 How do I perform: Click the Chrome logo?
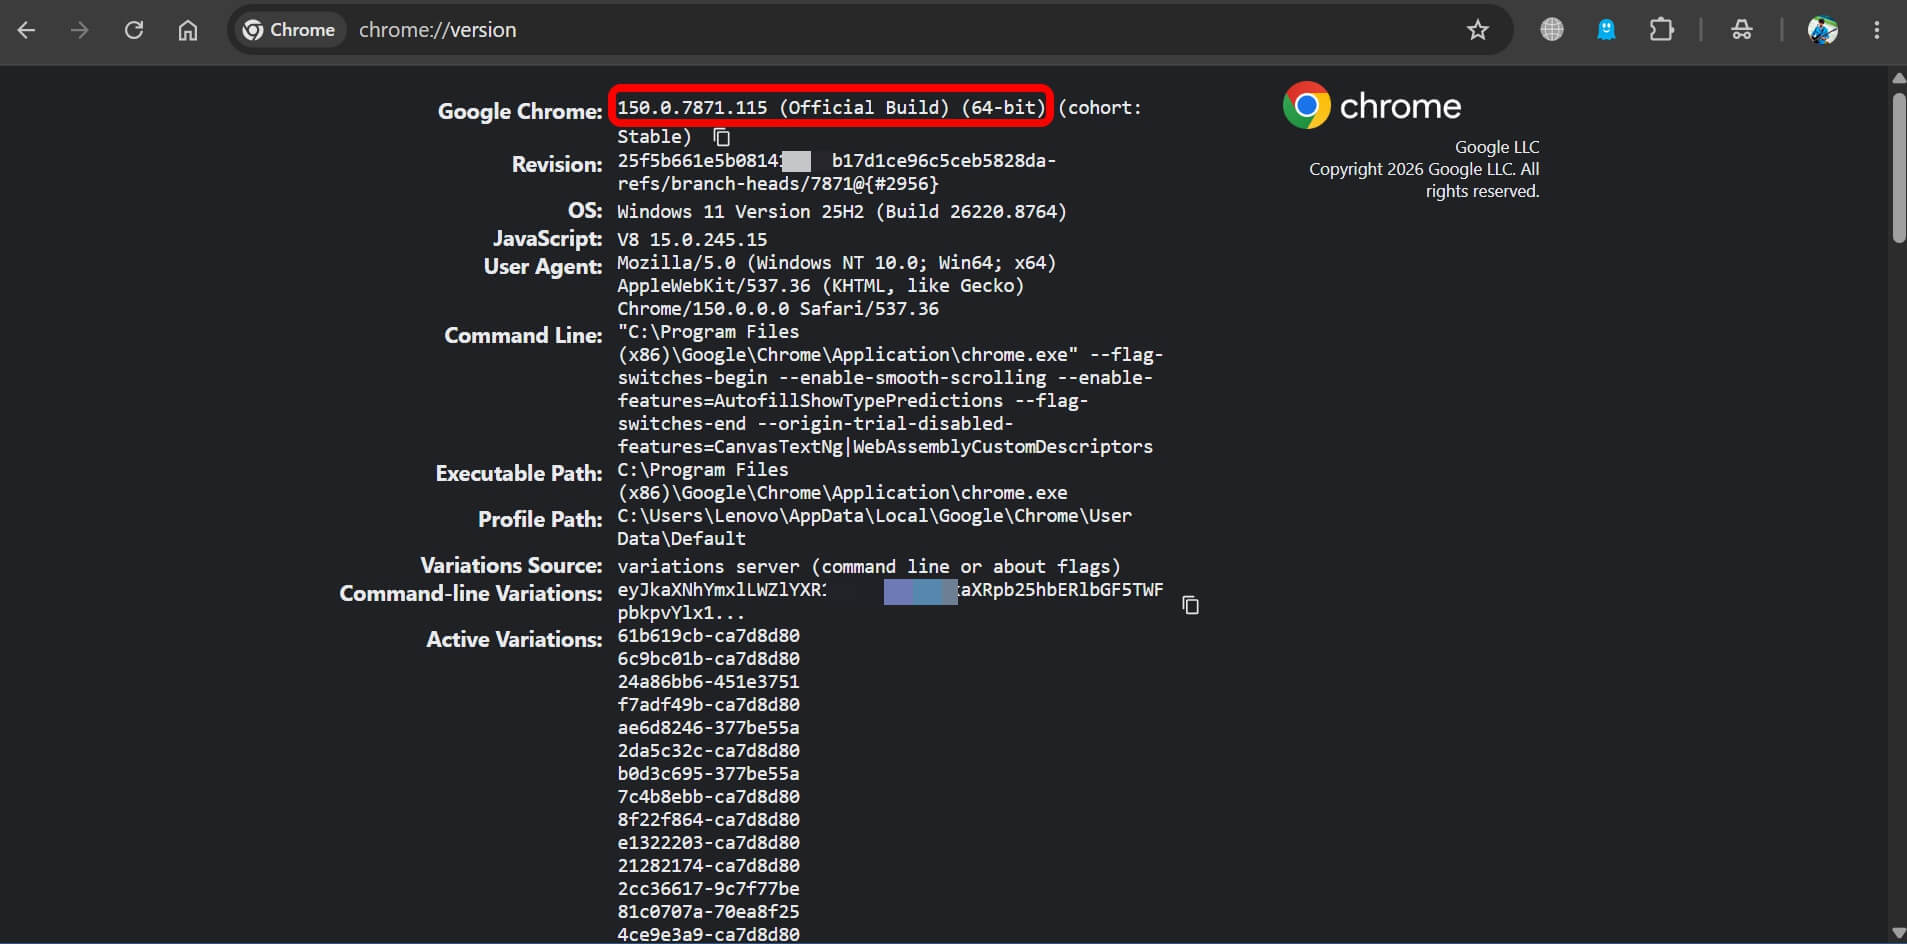pos(1372,105)
